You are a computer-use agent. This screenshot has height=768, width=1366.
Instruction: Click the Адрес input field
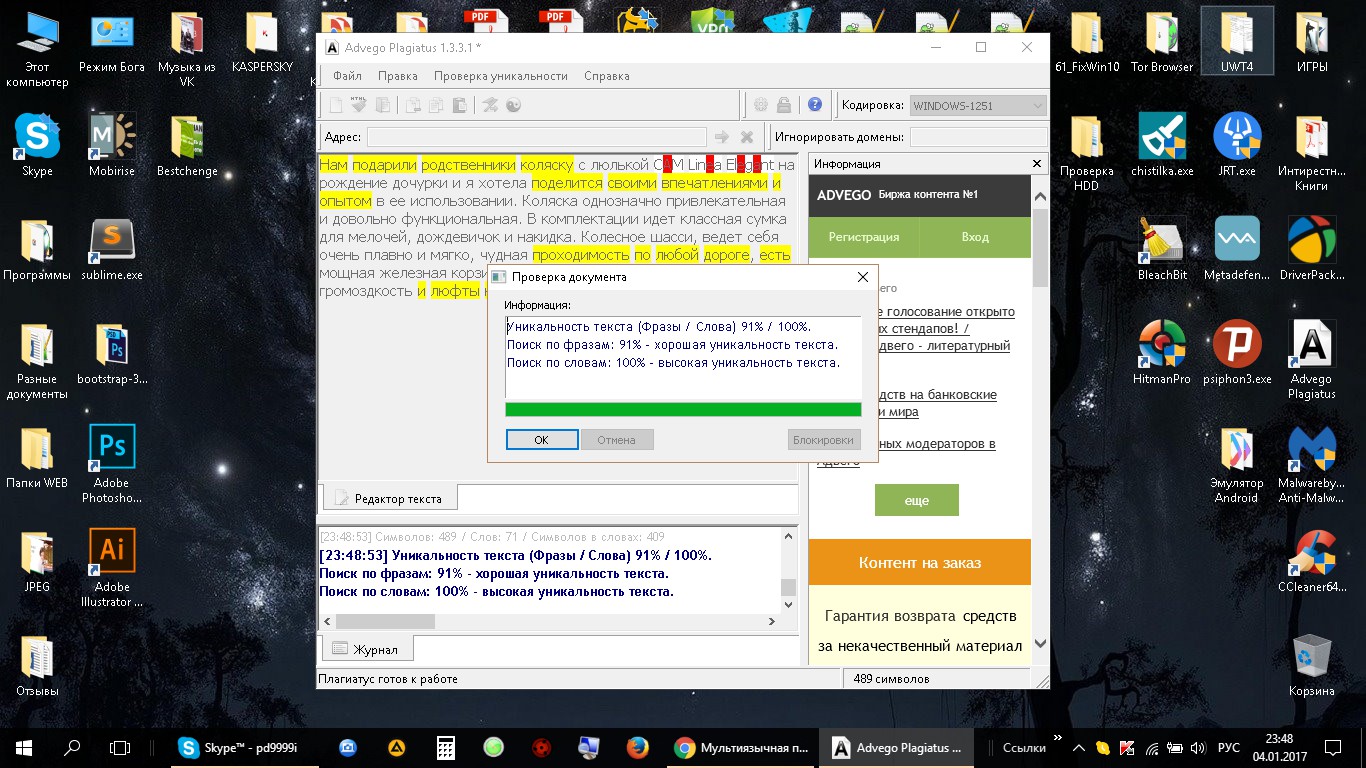click(537, 137)
